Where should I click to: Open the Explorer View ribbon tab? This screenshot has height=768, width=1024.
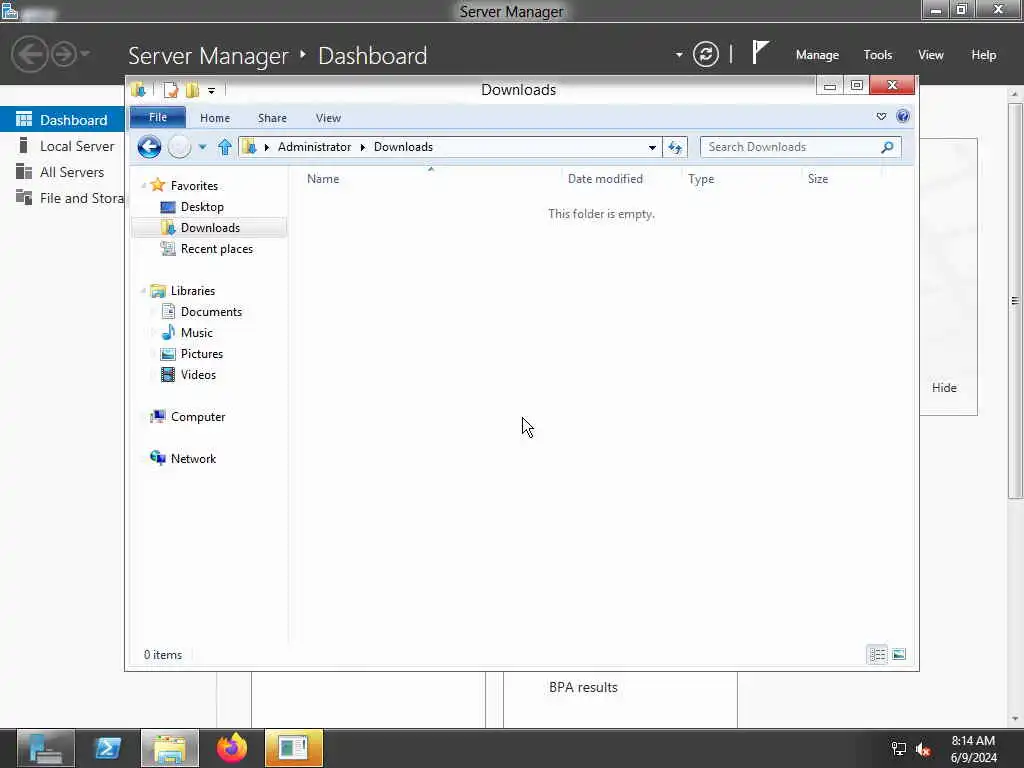(328, 118)
